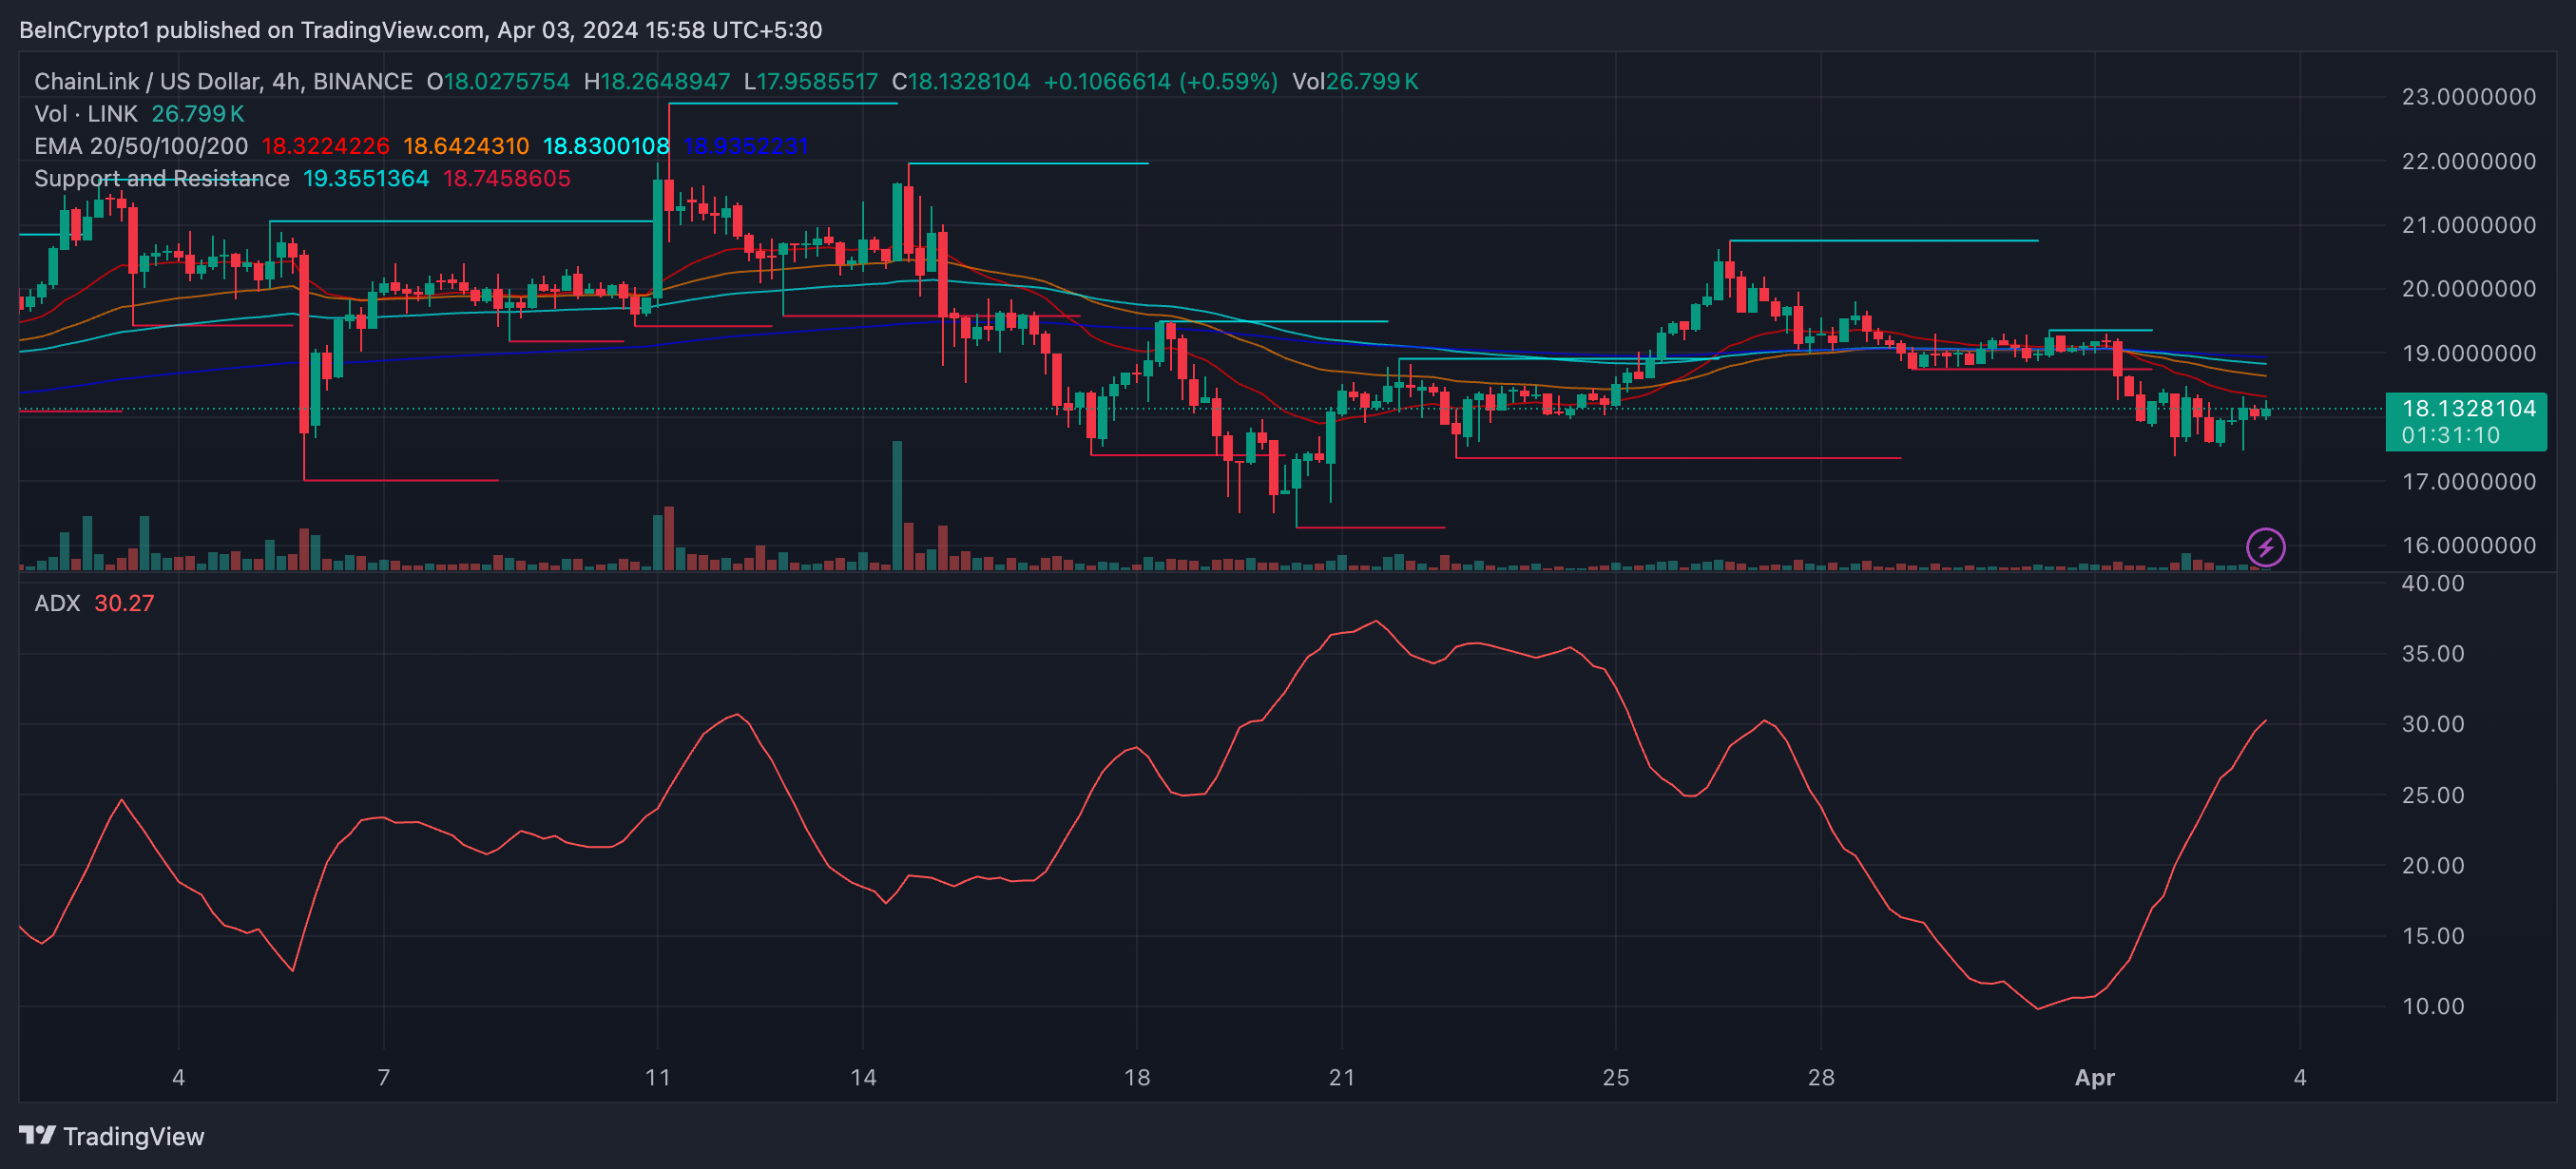Click the 25 date marker on time axis
The height and width of the screenshot is (1169, 2576).
(x=1615, y=1077)
